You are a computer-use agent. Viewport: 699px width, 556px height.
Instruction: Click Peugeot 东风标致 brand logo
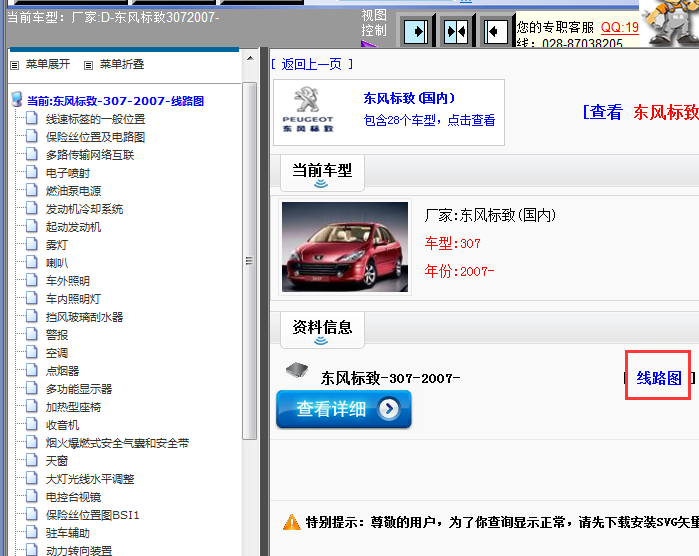pos(308,110)
